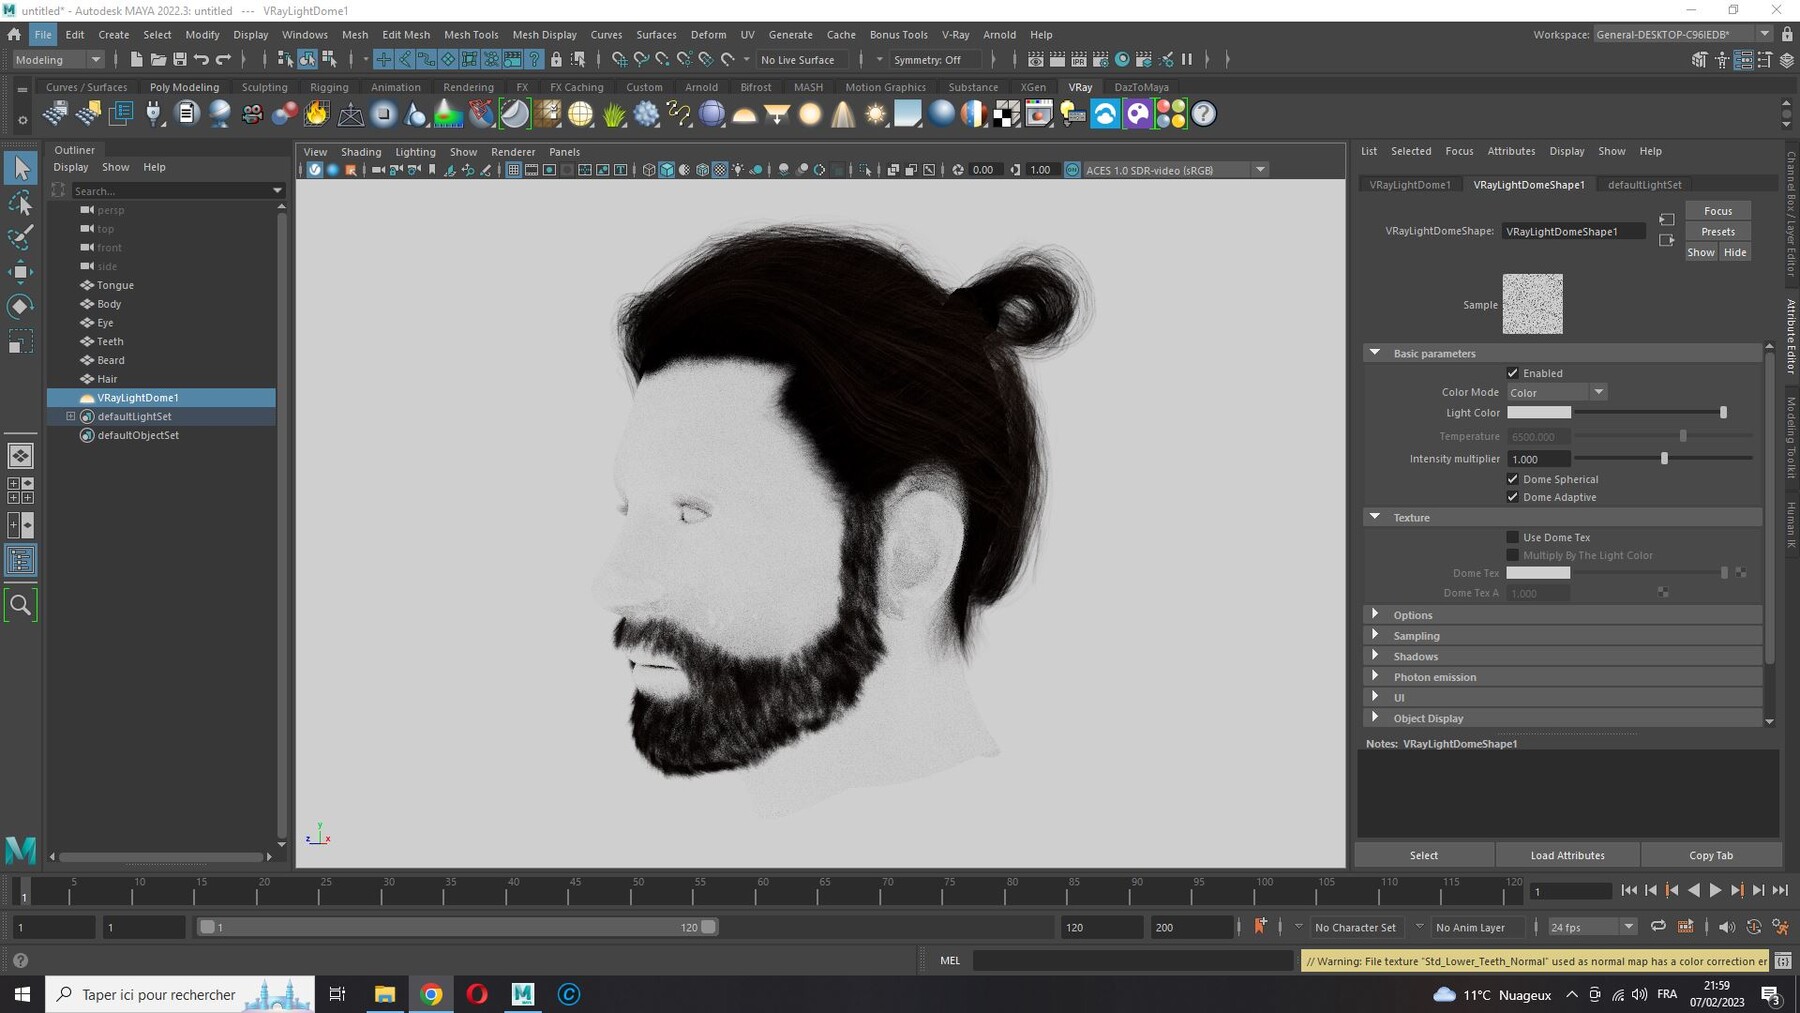Click the Presets button
Screen dimensions: 1800x1013
click(x=1718, y=231)
